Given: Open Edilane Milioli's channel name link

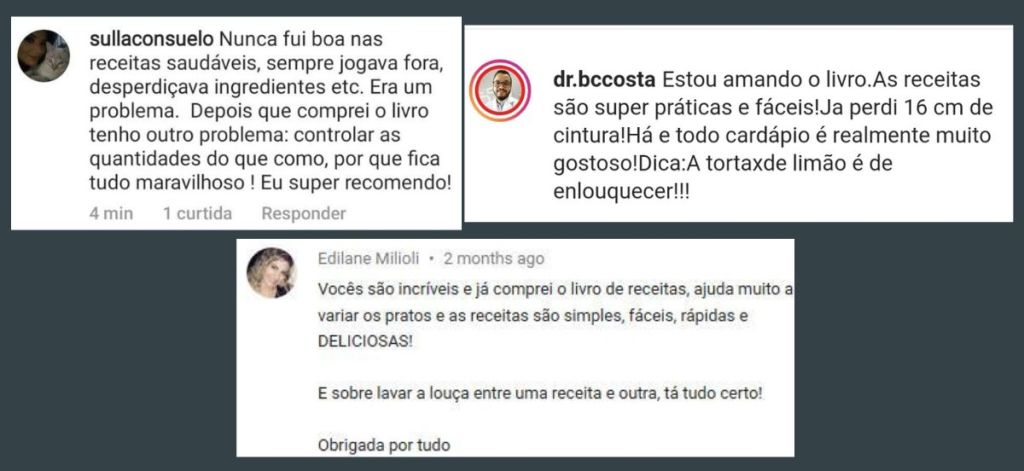Looking at the screenshot, I should pos(370,259).
